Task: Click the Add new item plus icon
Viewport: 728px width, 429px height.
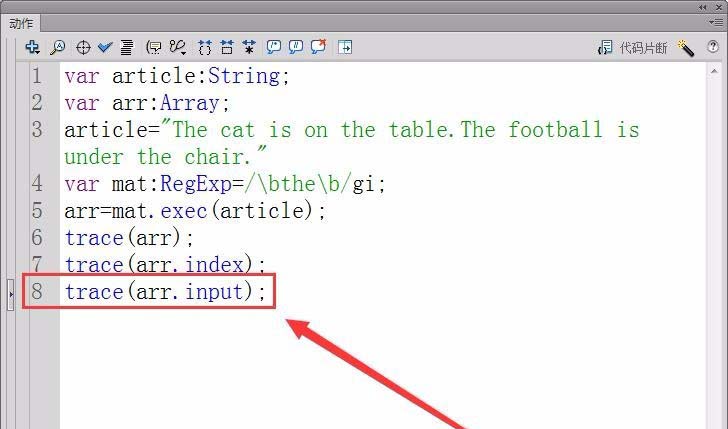Action: click(32, 47)
